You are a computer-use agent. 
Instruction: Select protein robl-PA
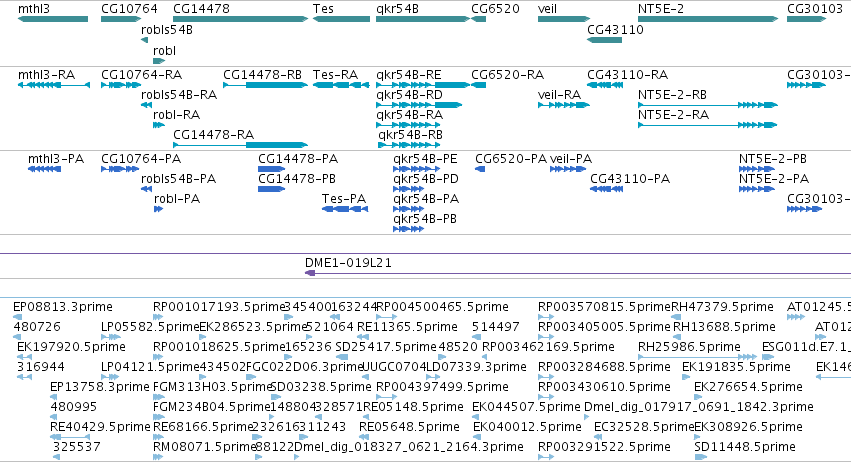point(158,209)
